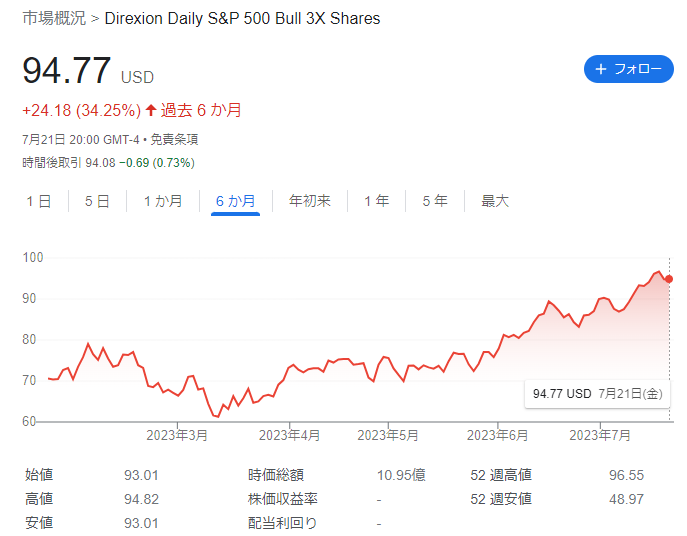Click the red data point at chart end

[x=669, y=279]
